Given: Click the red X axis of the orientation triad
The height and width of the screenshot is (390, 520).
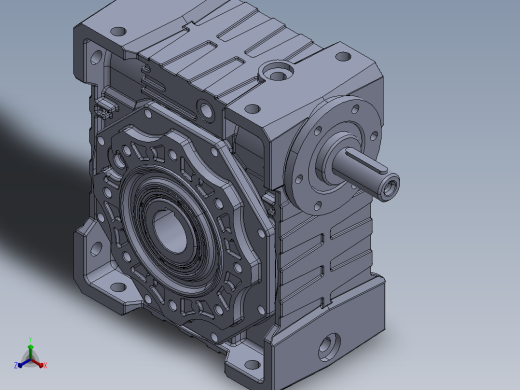Looking at the screenshot, I should (39, 363).
